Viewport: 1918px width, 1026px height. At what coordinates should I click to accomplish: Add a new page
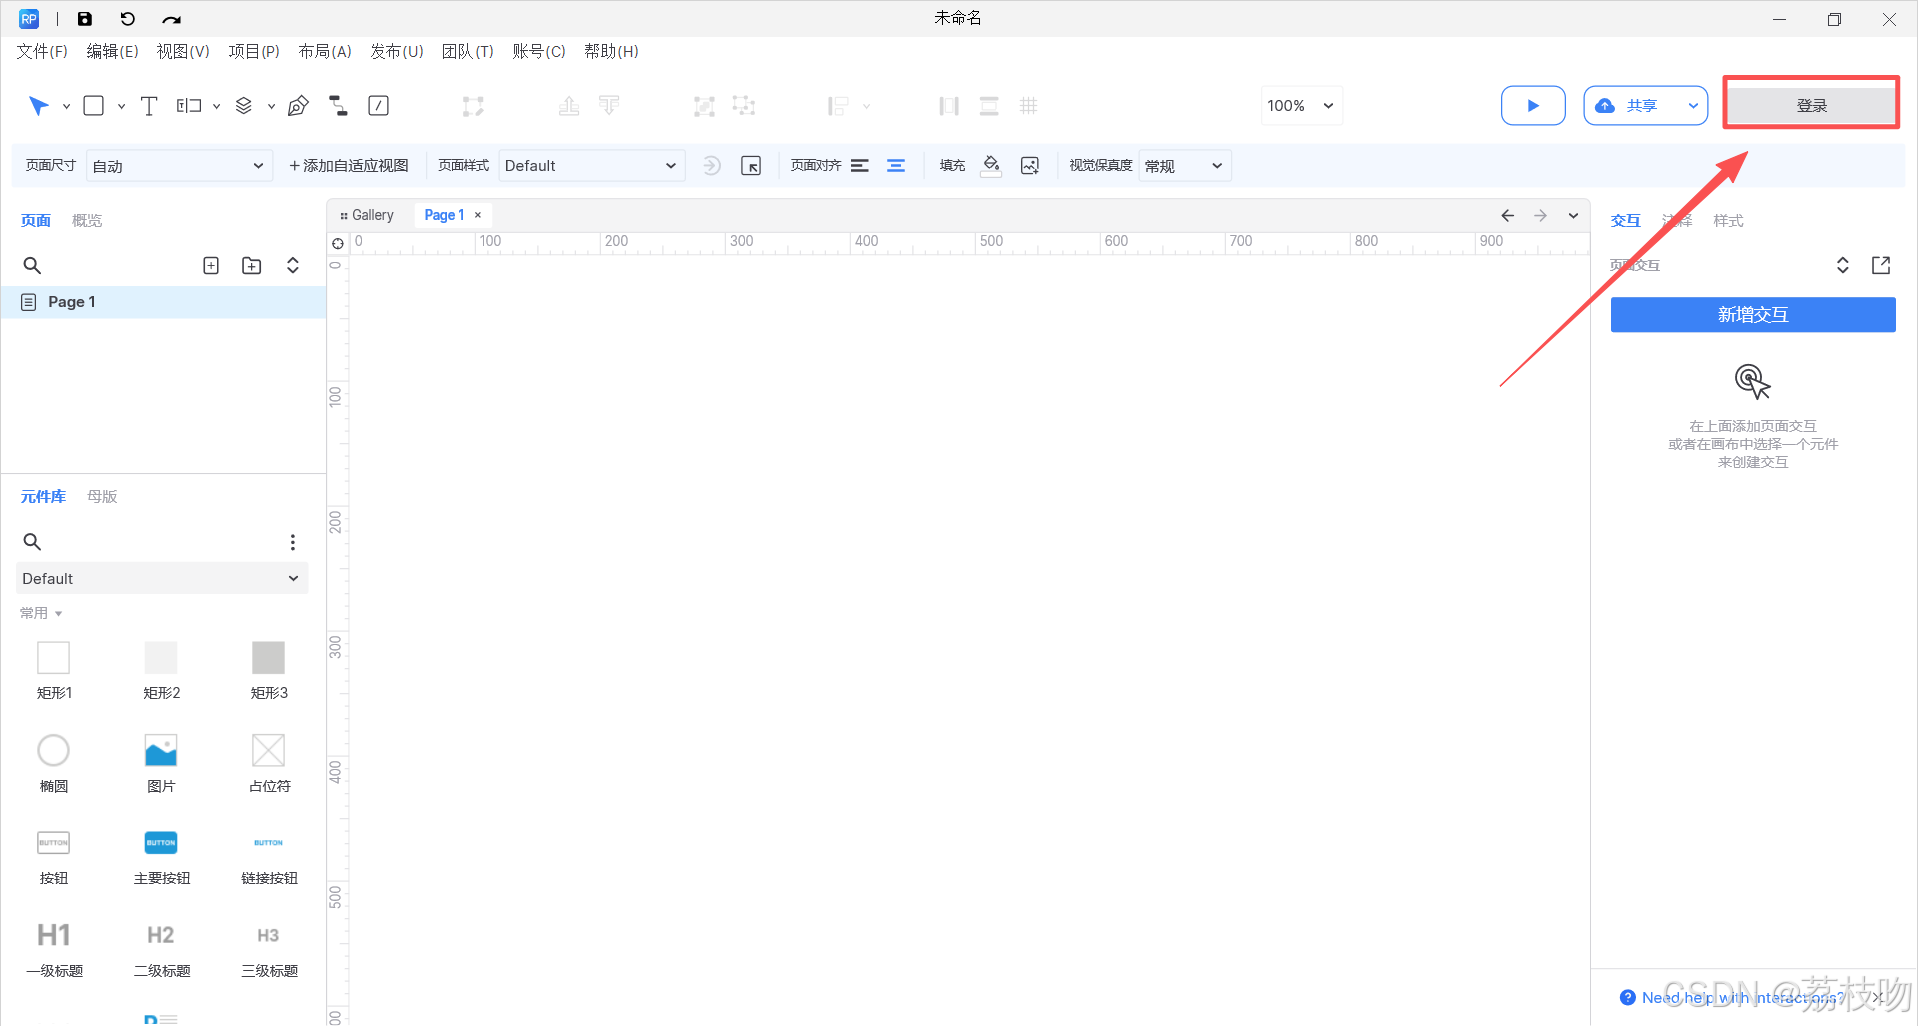tap(211, 266)
